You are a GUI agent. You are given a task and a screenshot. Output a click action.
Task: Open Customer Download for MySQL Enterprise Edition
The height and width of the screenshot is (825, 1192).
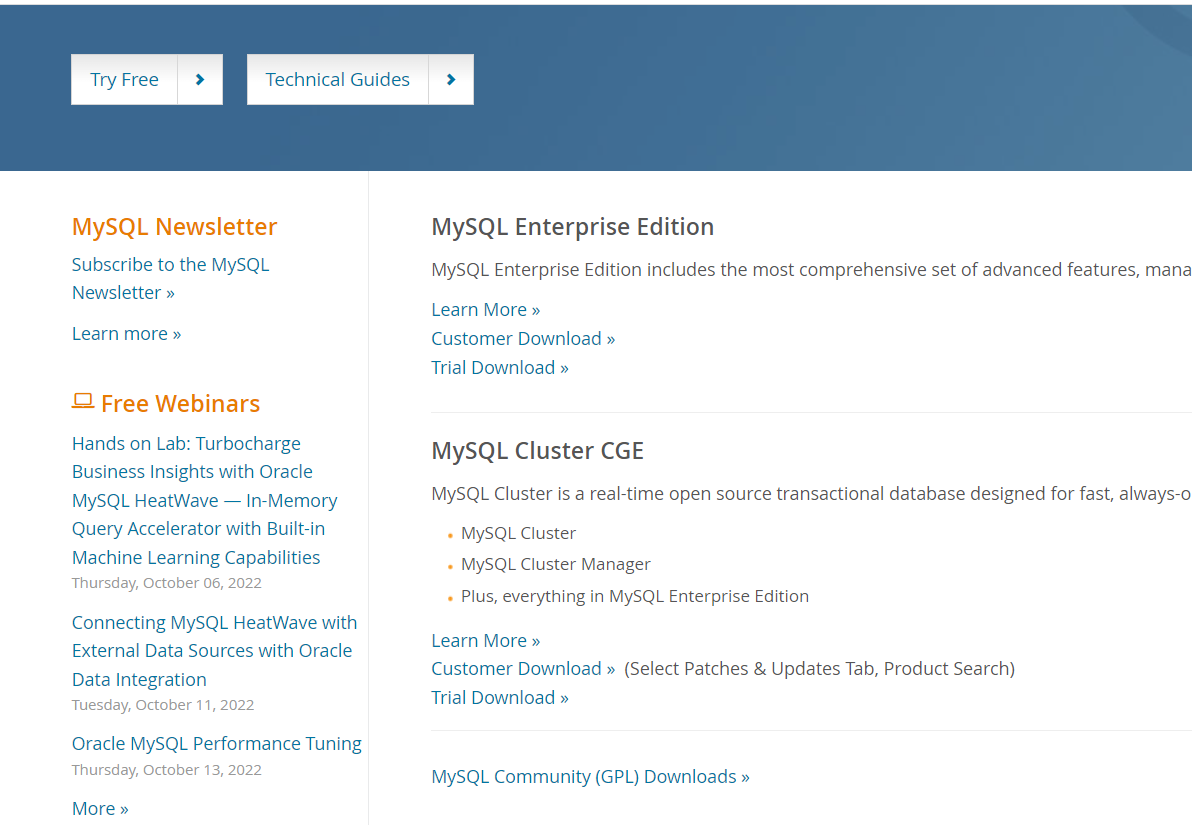pyautogui.click(x=523, y=339)
